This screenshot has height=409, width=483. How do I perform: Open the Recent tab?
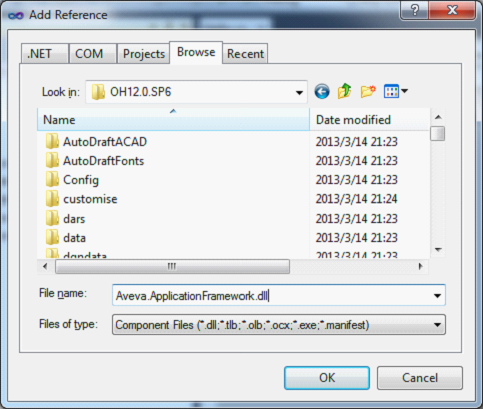(x=245, y=54)
